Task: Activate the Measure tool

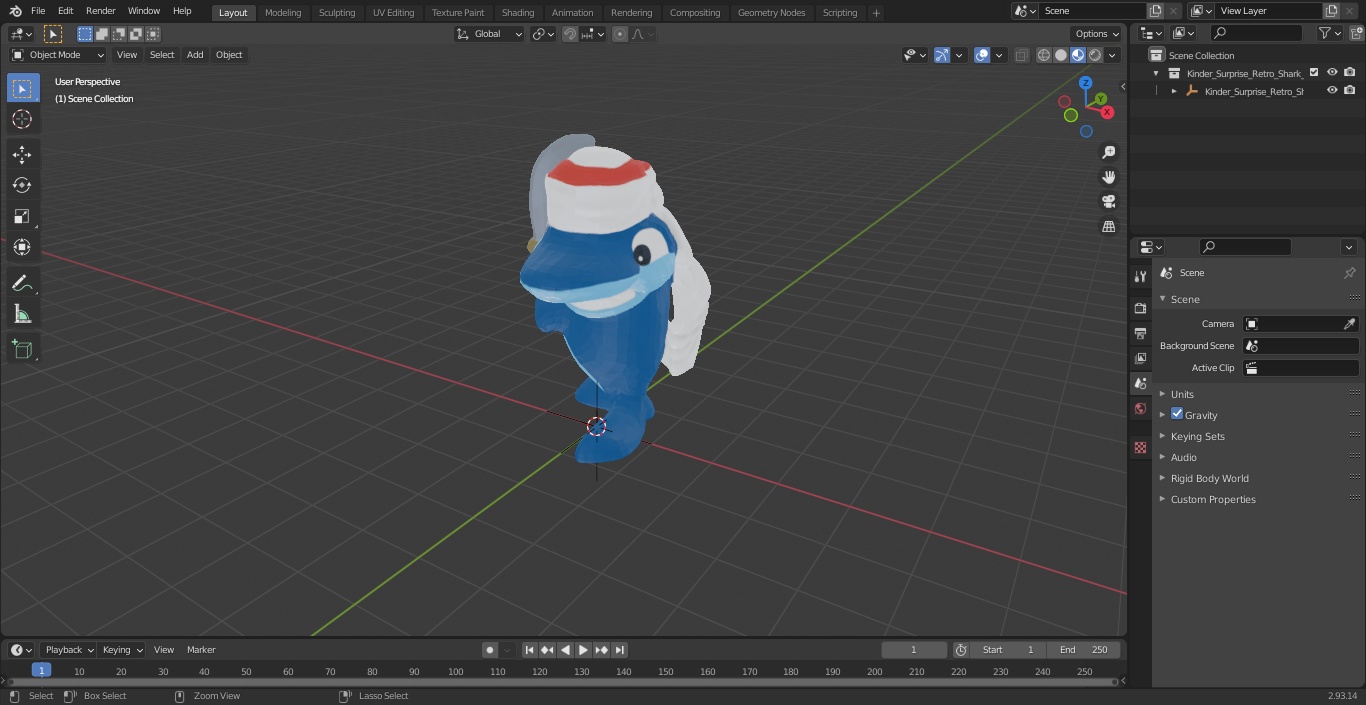Action: [x=22, y=315]
